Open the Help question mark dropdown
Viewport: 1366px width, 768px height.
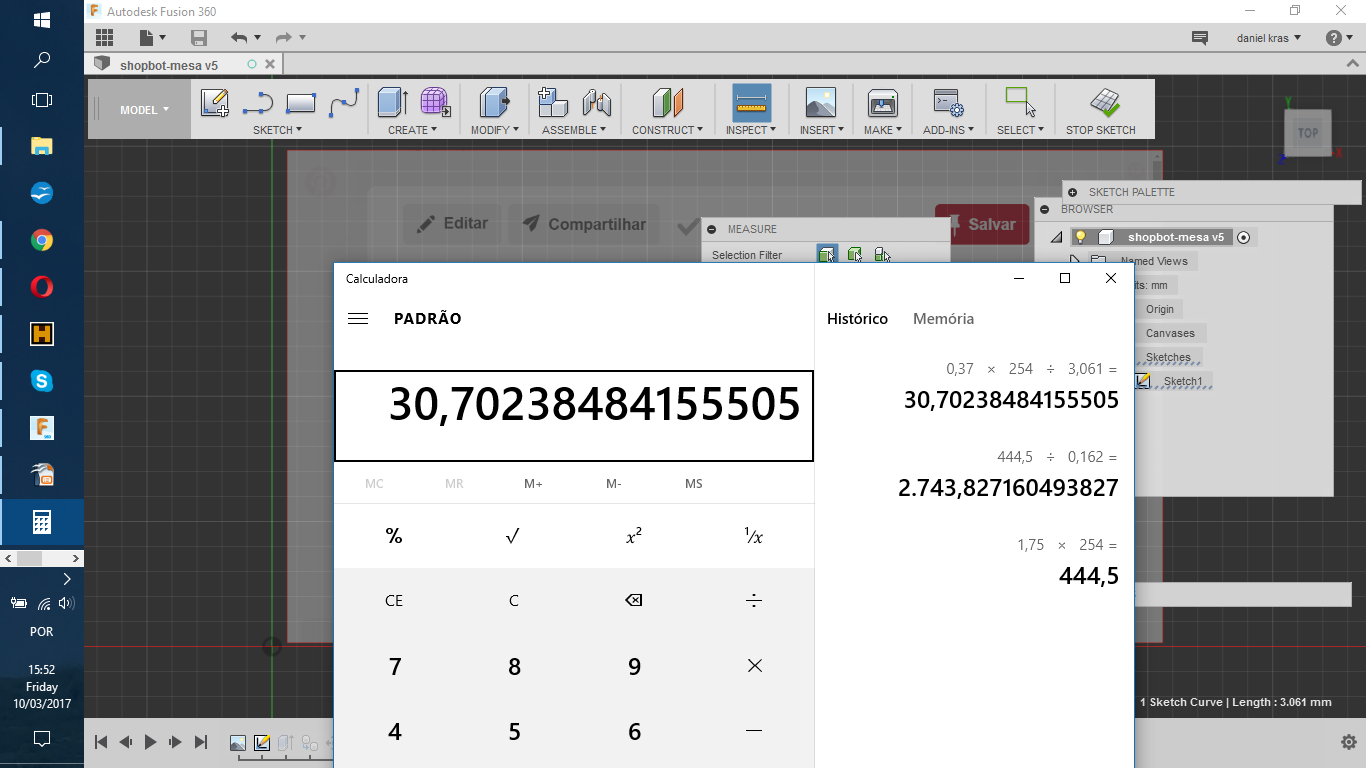click(x=1338, y=38)
